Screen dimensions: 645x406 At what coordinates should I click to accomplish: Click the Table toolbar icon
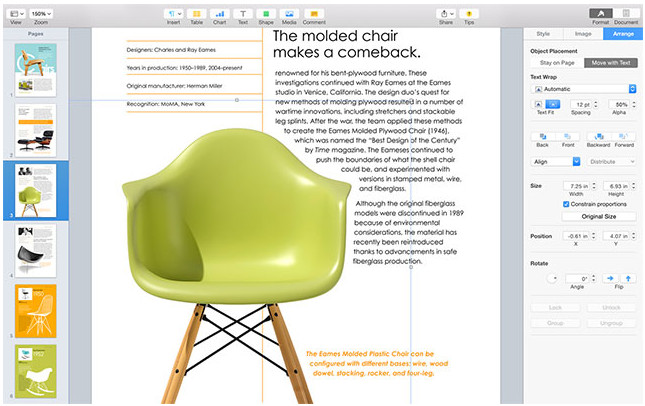pyautogui.click(x=197, y=14)
